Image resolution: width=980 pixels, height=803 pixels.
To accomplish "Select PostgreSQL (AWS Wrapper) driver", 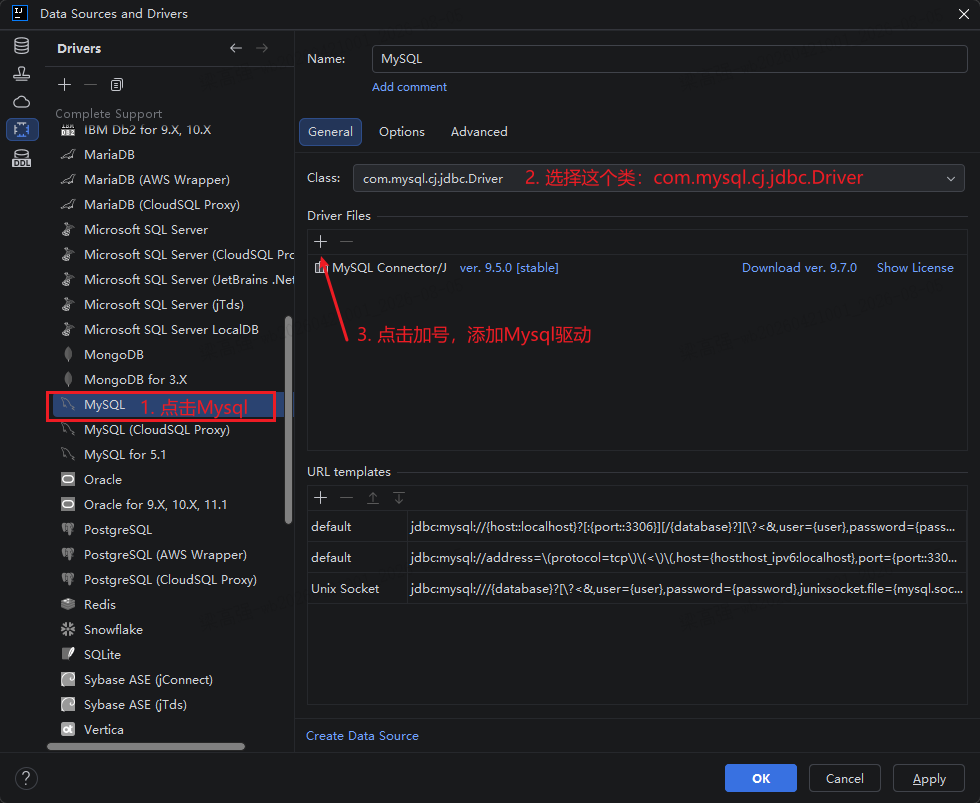I will (165, 554).
